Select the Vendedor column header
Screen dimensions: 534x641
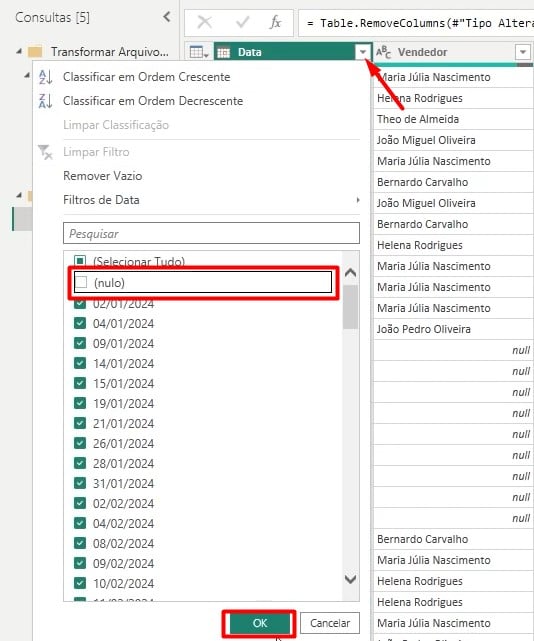[453, 52]
